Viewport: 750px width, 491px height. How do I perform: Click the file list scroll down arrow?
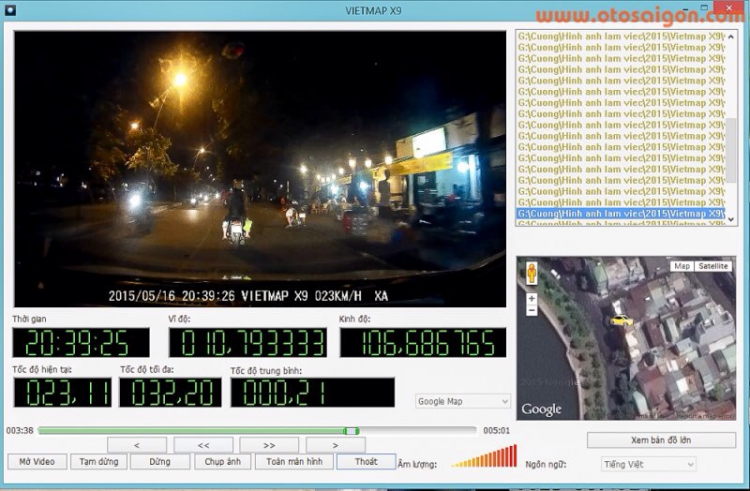731,219
